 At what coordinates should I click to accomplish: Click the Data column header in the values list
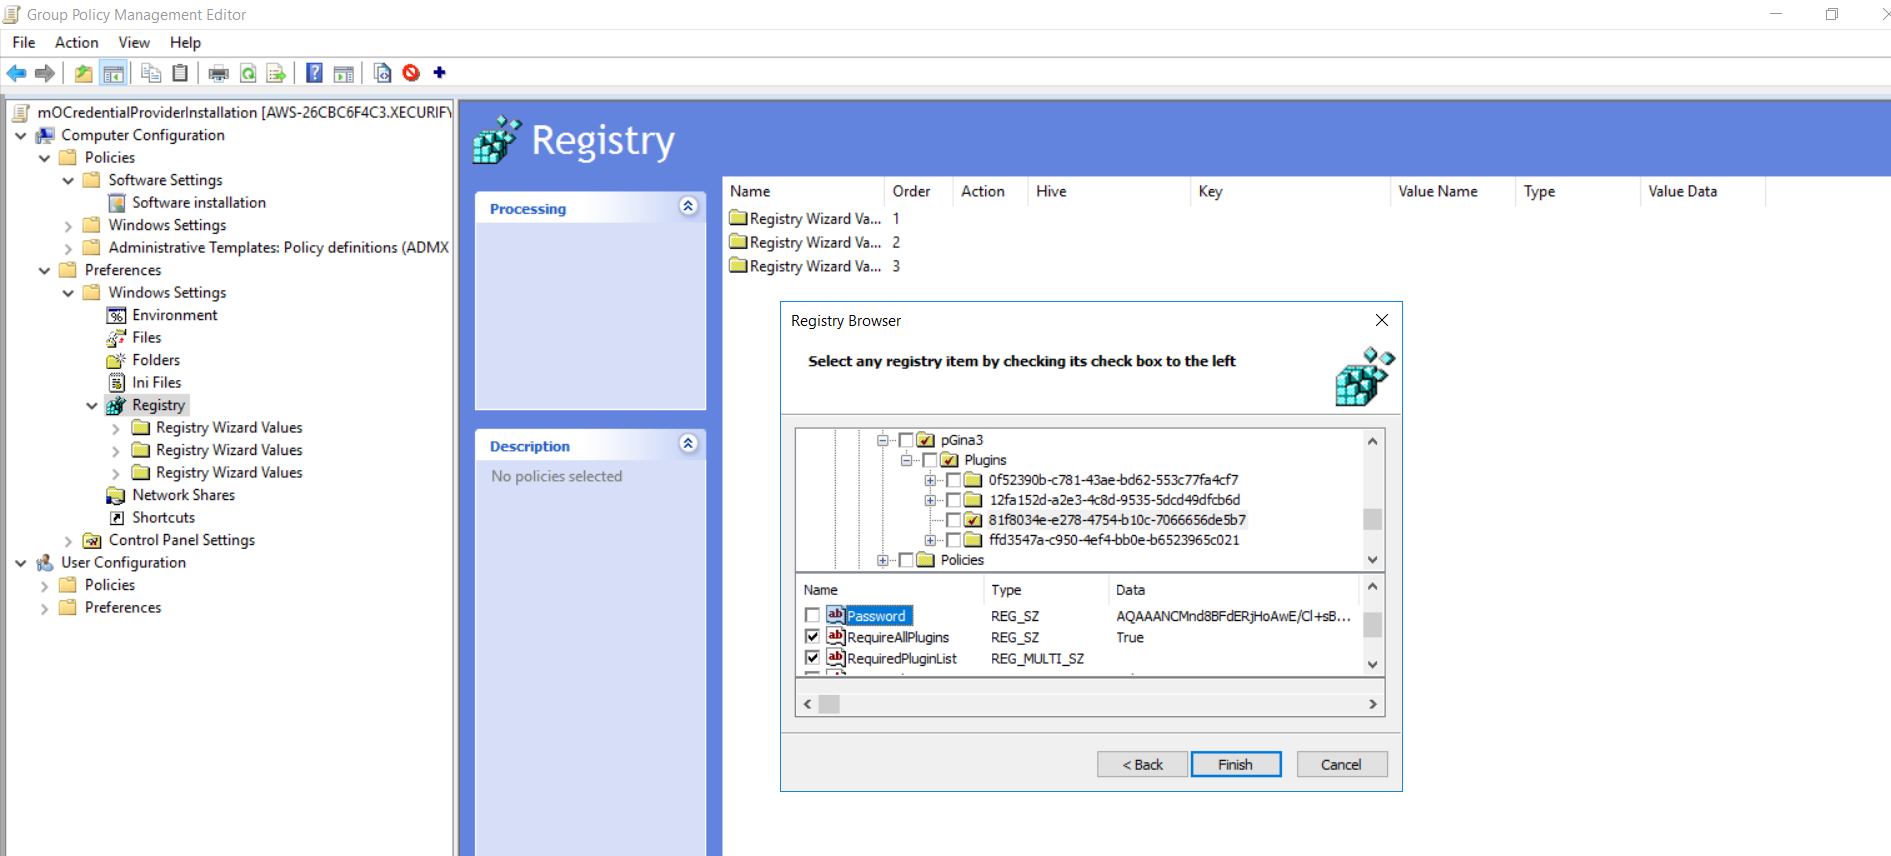1234,590
